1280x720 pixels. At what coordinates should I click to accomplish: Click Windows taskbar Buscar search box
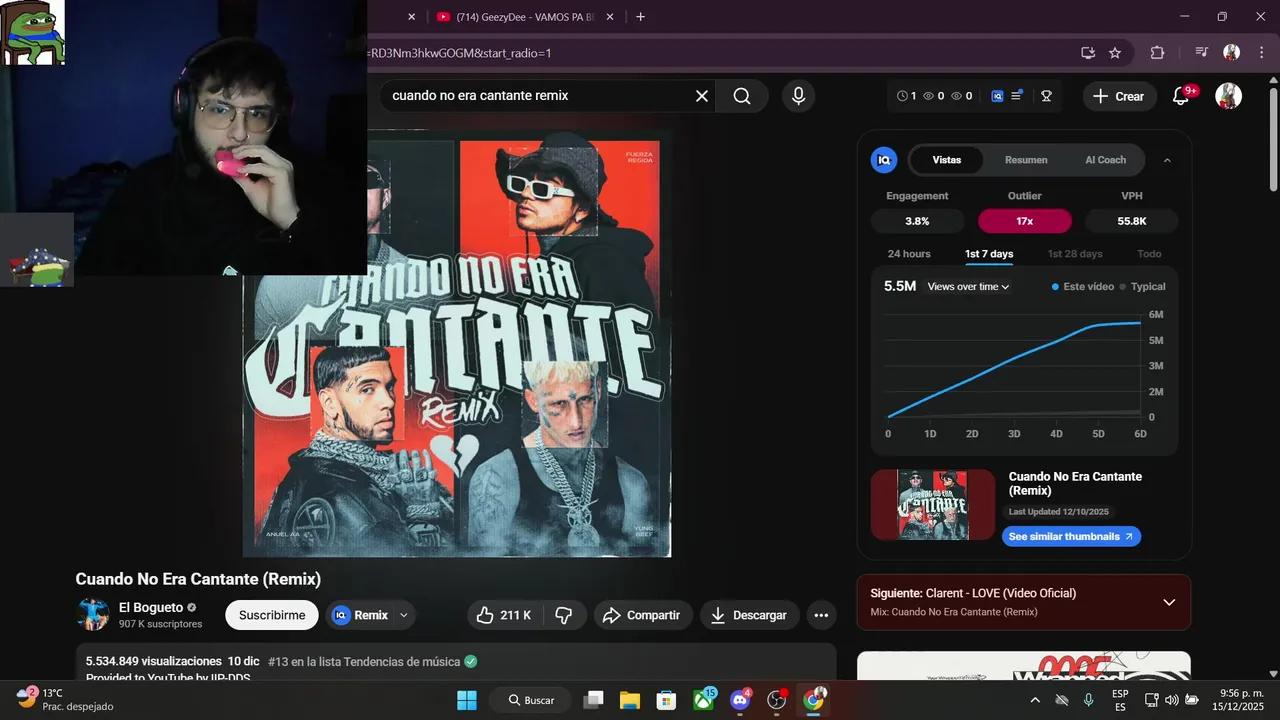click(531, 700)
